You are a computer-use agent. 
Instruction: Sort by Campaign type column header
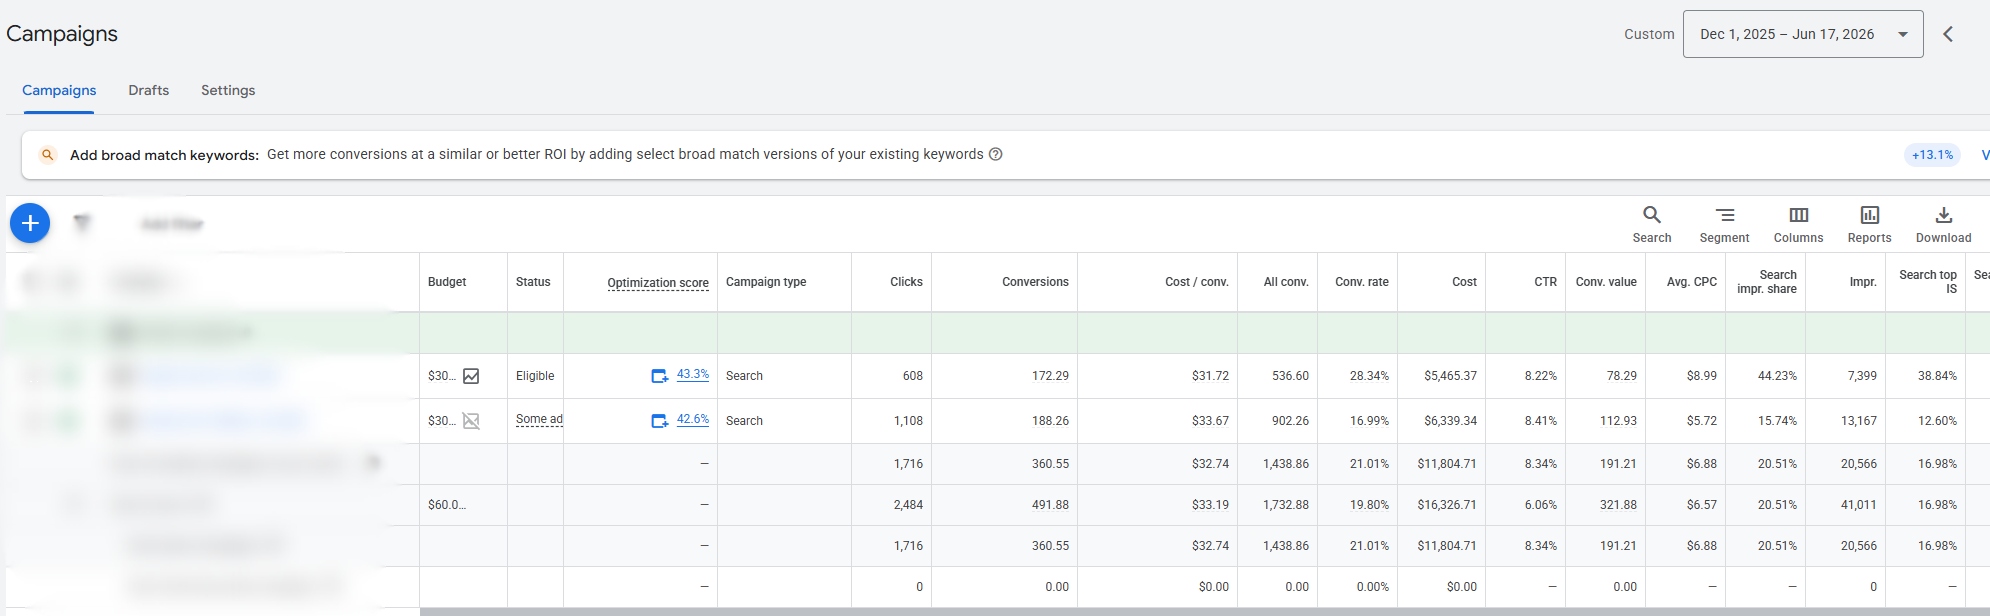pyautogui.click(x=766, y=282)
